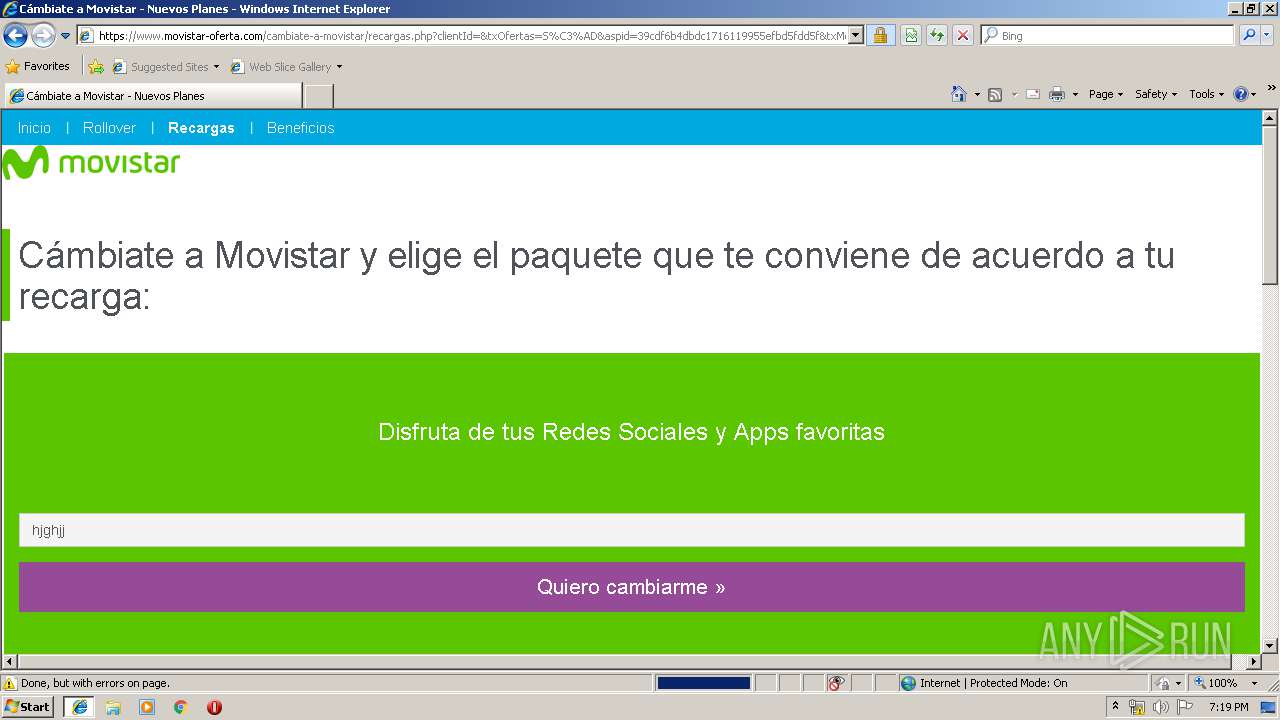The width and height of the screenshot is (1280, 720).
Task: Click the 7:19 PM clock
Action: tap(1228, 707)
